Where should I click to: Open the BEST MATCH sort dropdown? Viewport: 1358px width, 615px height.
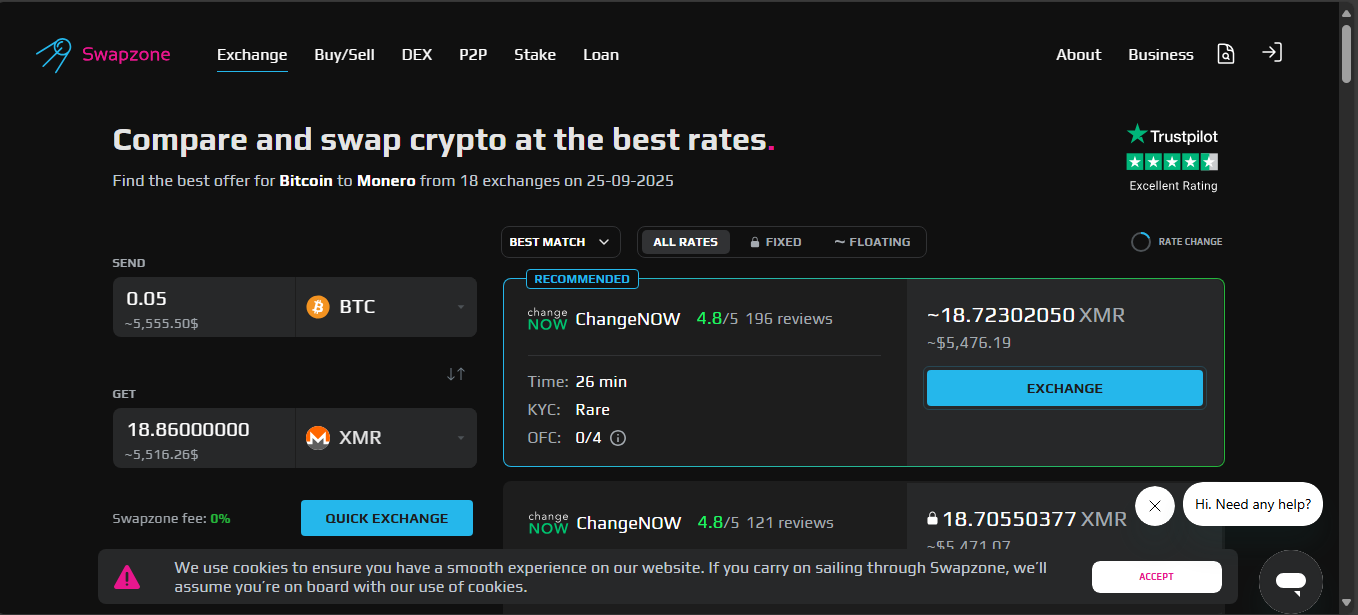560,242
